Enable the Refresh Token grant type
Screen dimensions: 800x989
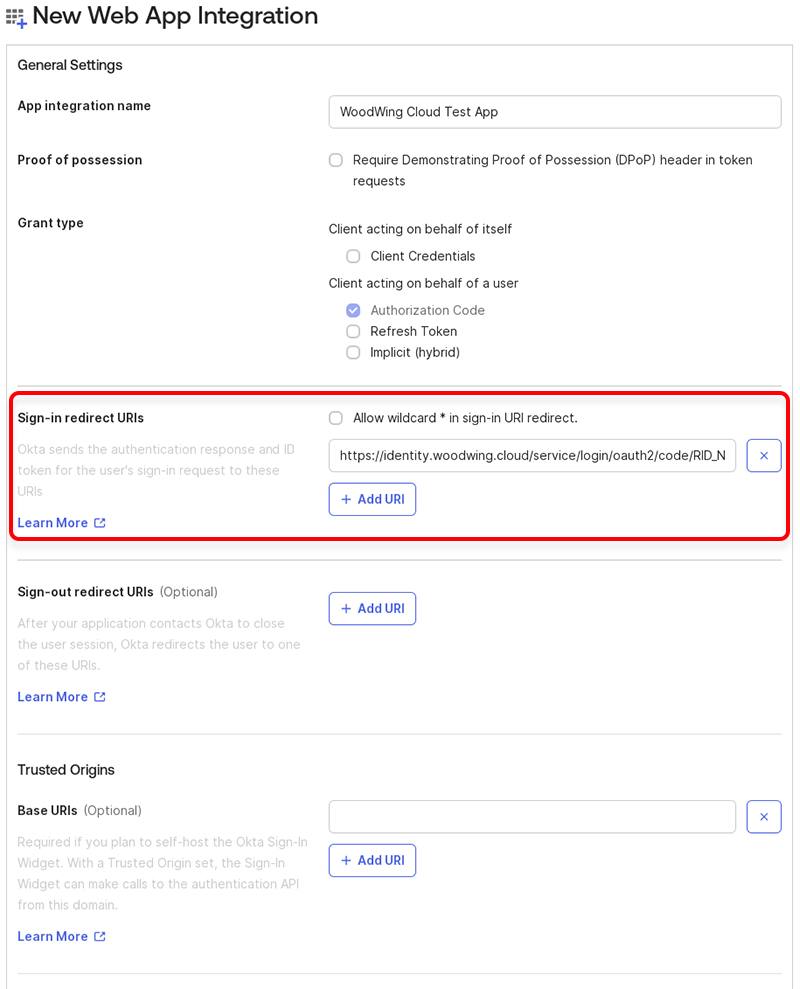[353, 331]
